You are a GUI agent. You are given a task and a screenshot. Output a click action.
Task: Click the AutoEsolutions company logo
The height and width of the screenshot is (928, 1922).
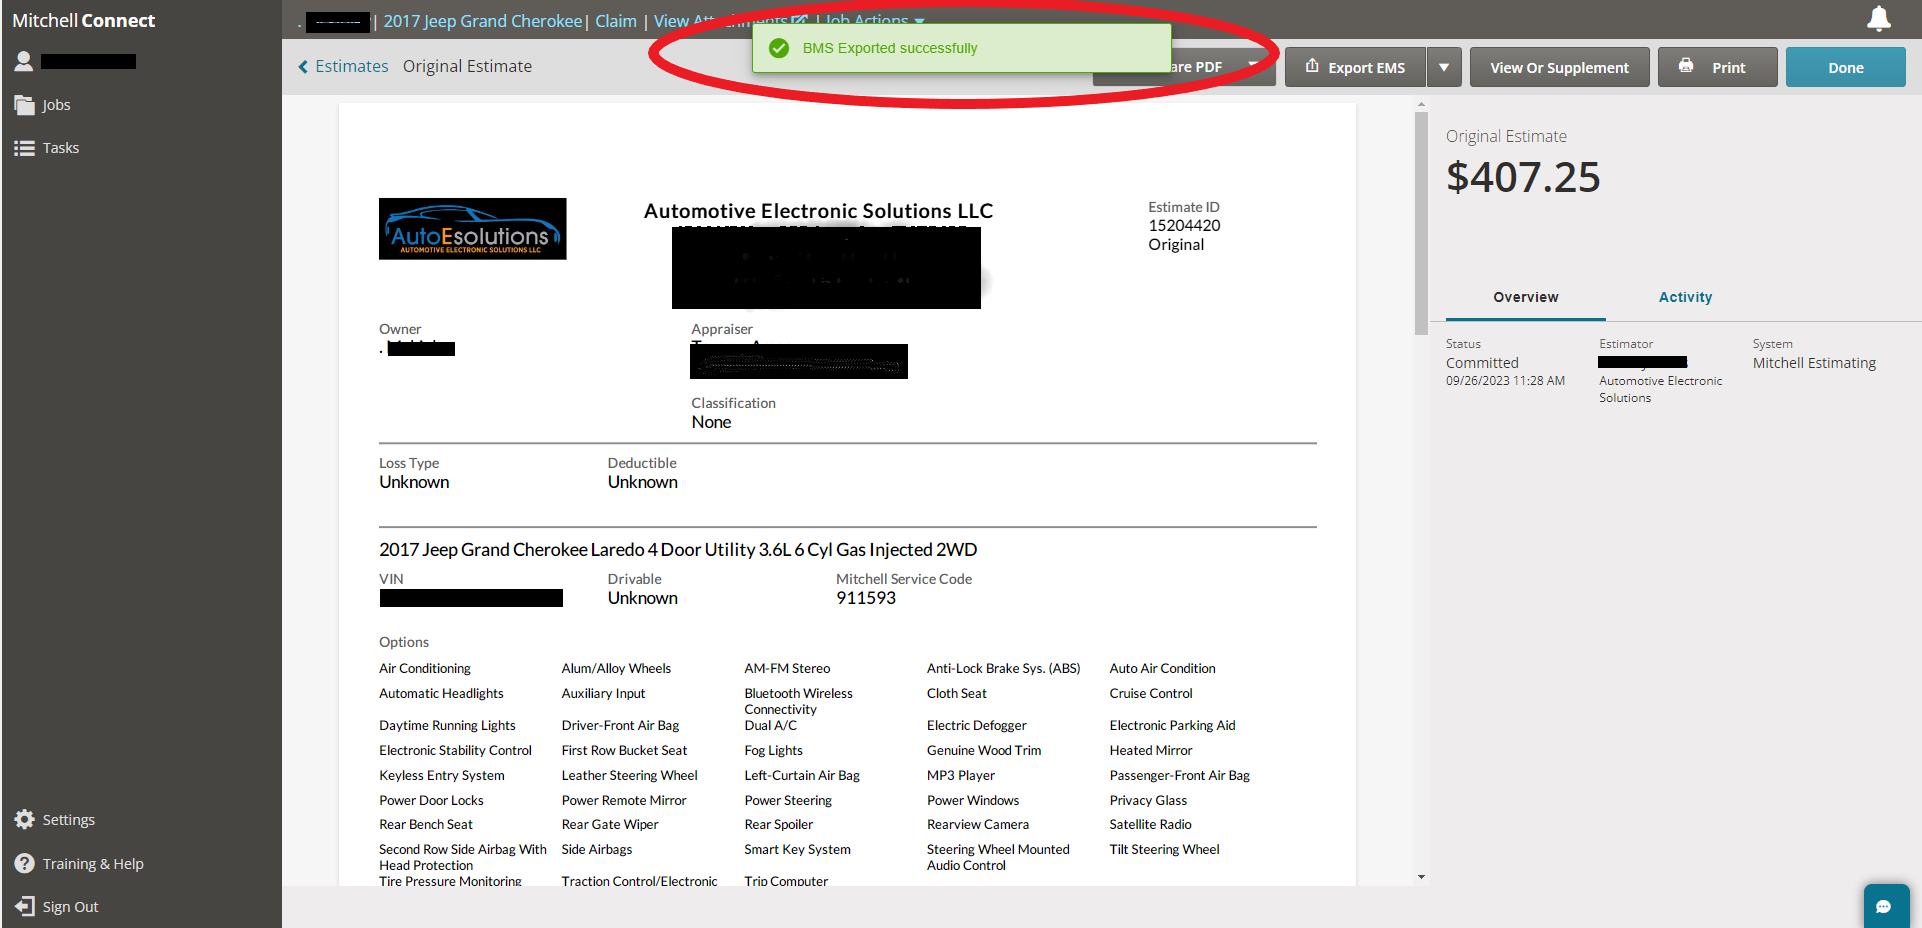pyautogui.click(x=472, y=229)
